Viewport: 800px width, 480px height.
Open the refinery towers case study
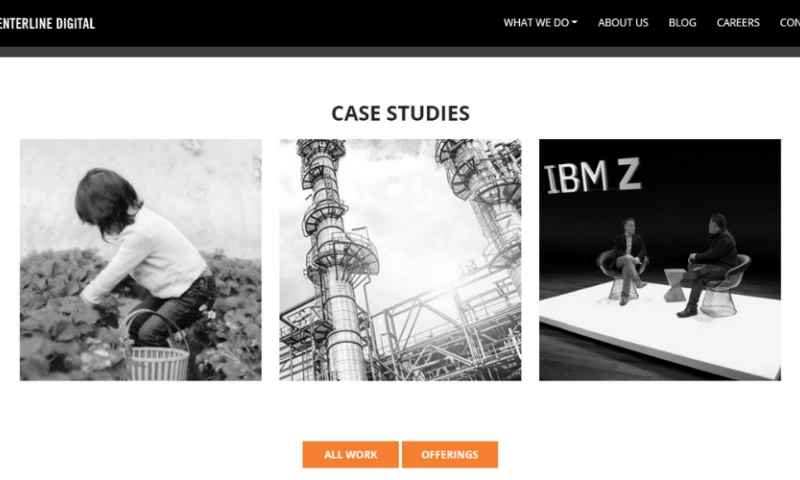[x=400, y=260]
